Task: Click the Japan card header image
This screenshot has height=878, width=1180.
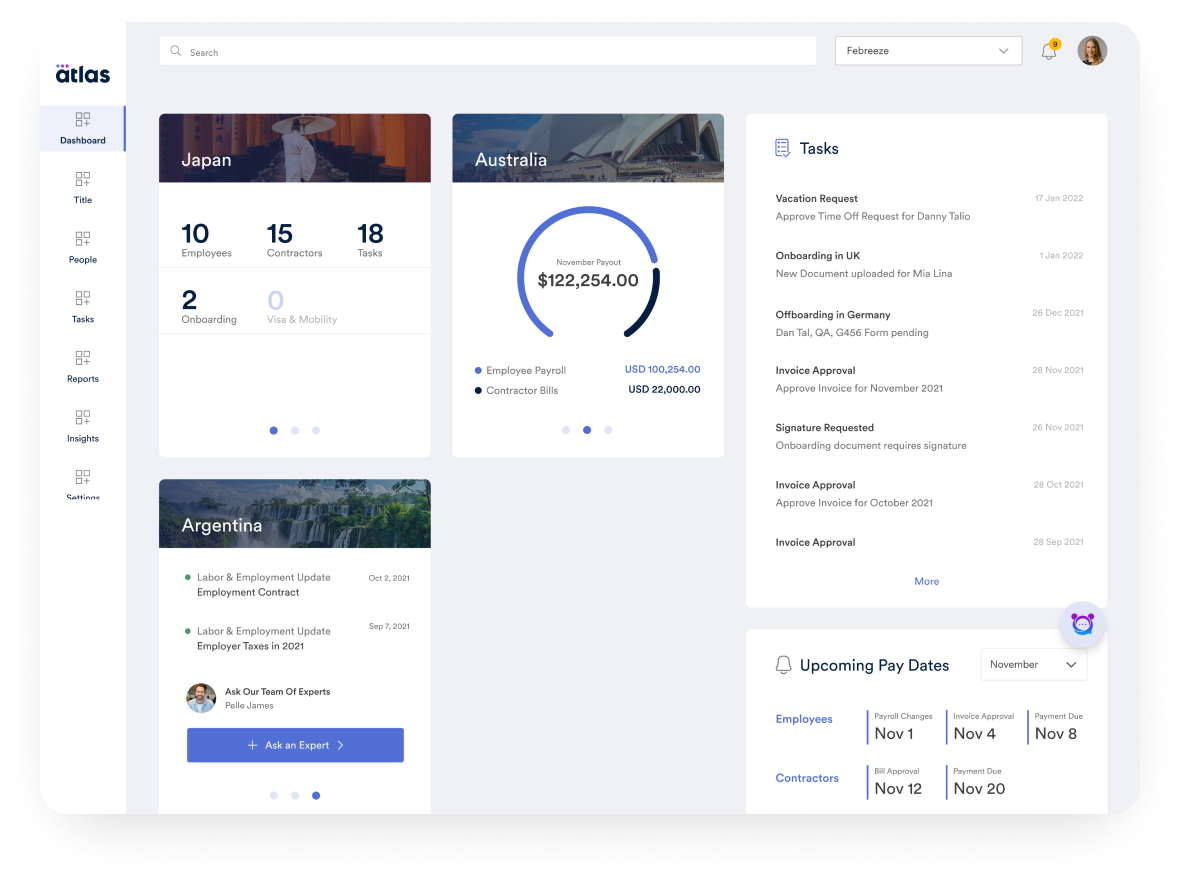Action: (x=295, y=148)
